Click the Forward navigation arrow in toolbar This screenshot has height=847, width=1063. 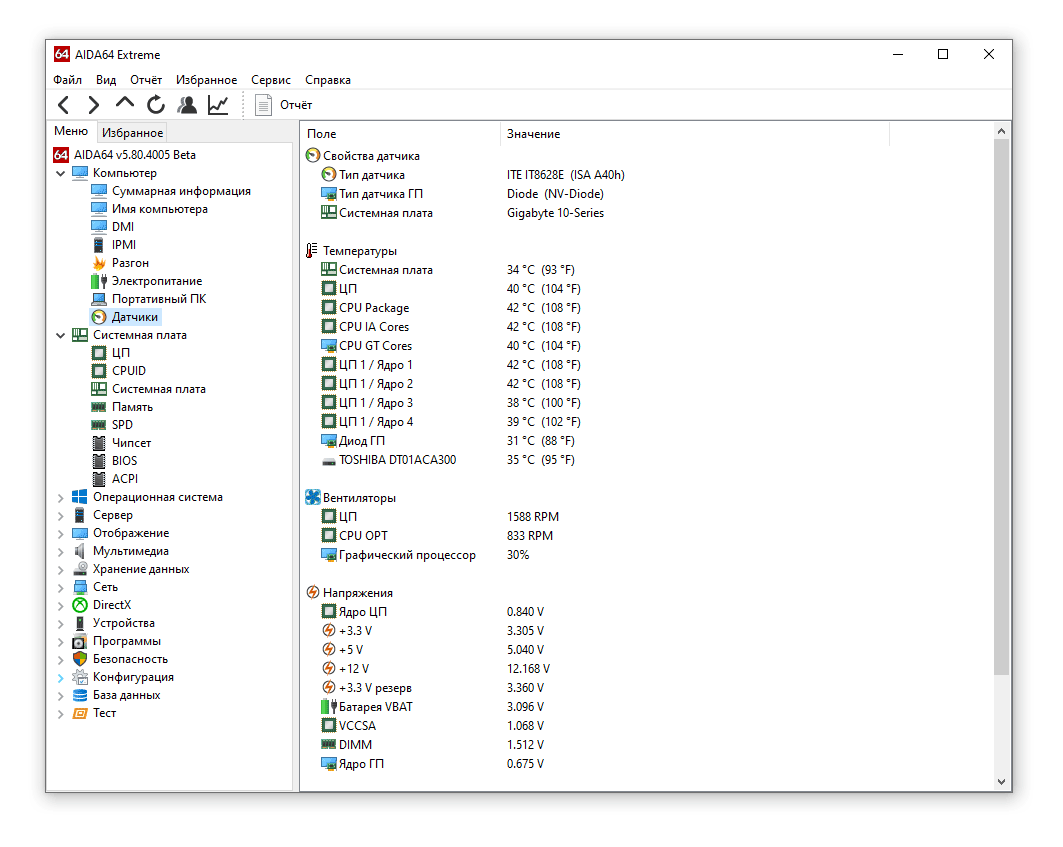click(94, 105)
